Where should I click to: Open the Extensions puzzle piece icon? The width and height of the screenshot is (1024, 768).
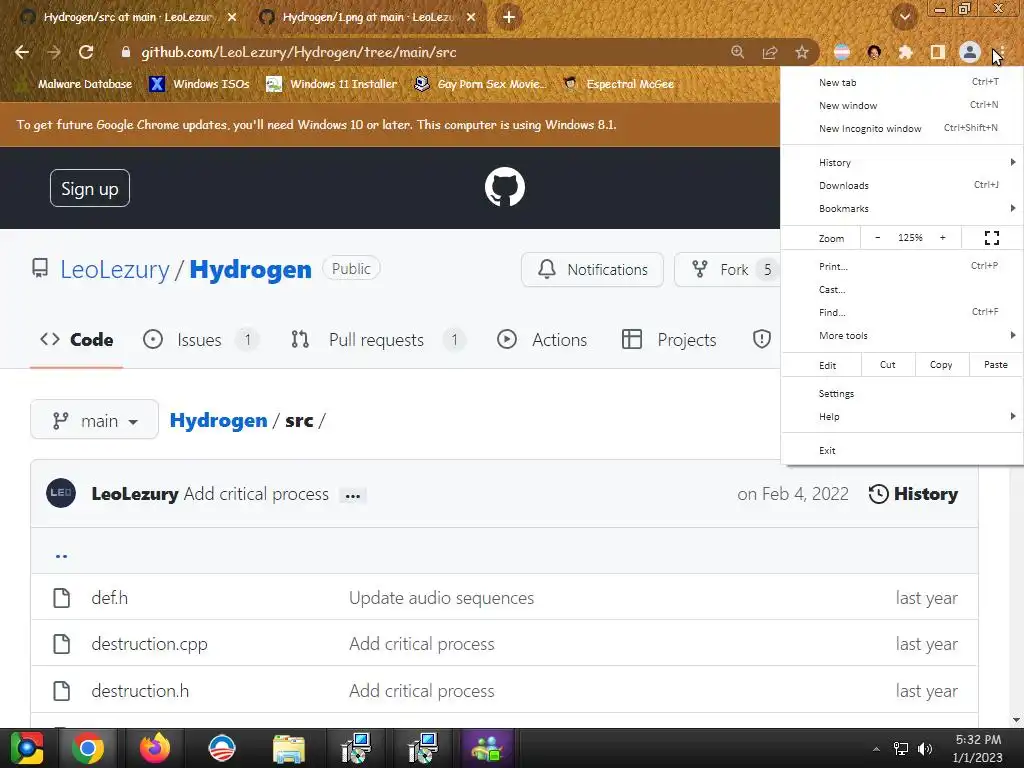905,52
